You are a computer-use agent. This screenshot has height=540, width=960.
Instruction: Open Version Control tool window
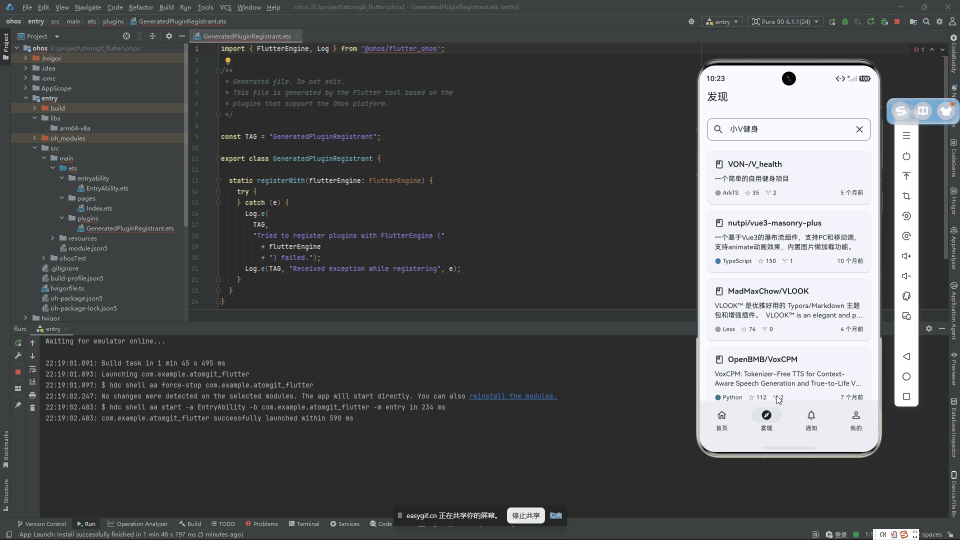[x=42, y=524]
